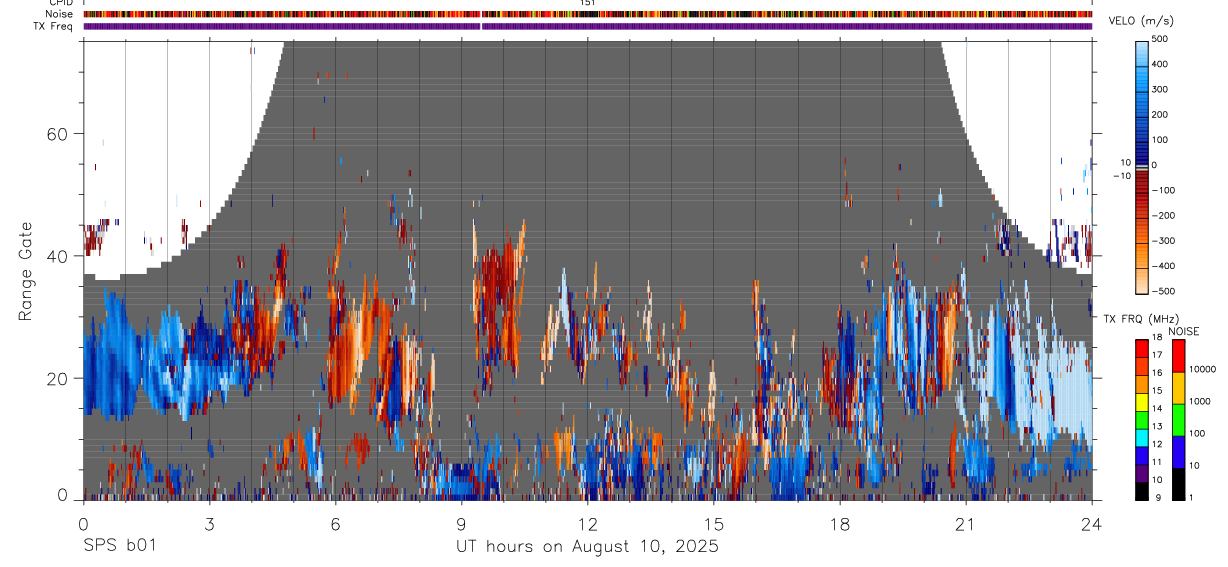This screenshot has width=1228, height=567.
Task: Select the 300 label on velocity scale
Action: click(x=1160, y=89)
